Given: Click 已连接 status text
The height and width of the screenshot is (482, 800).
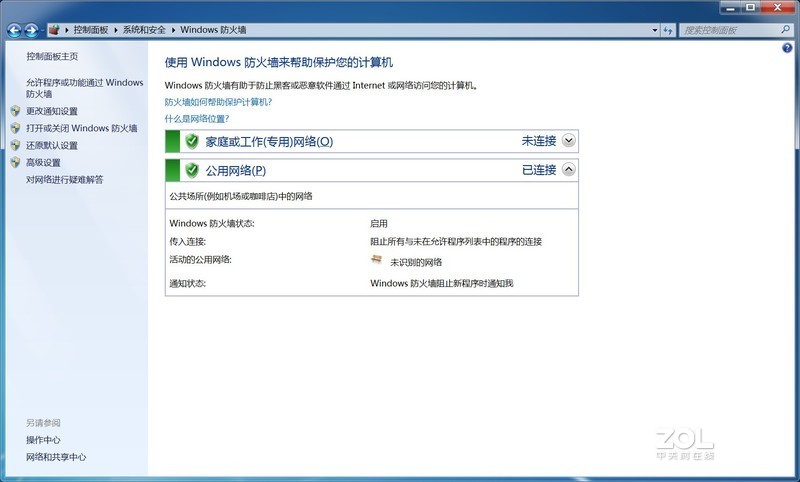Looking at the screenshot, I should [538, 170].
